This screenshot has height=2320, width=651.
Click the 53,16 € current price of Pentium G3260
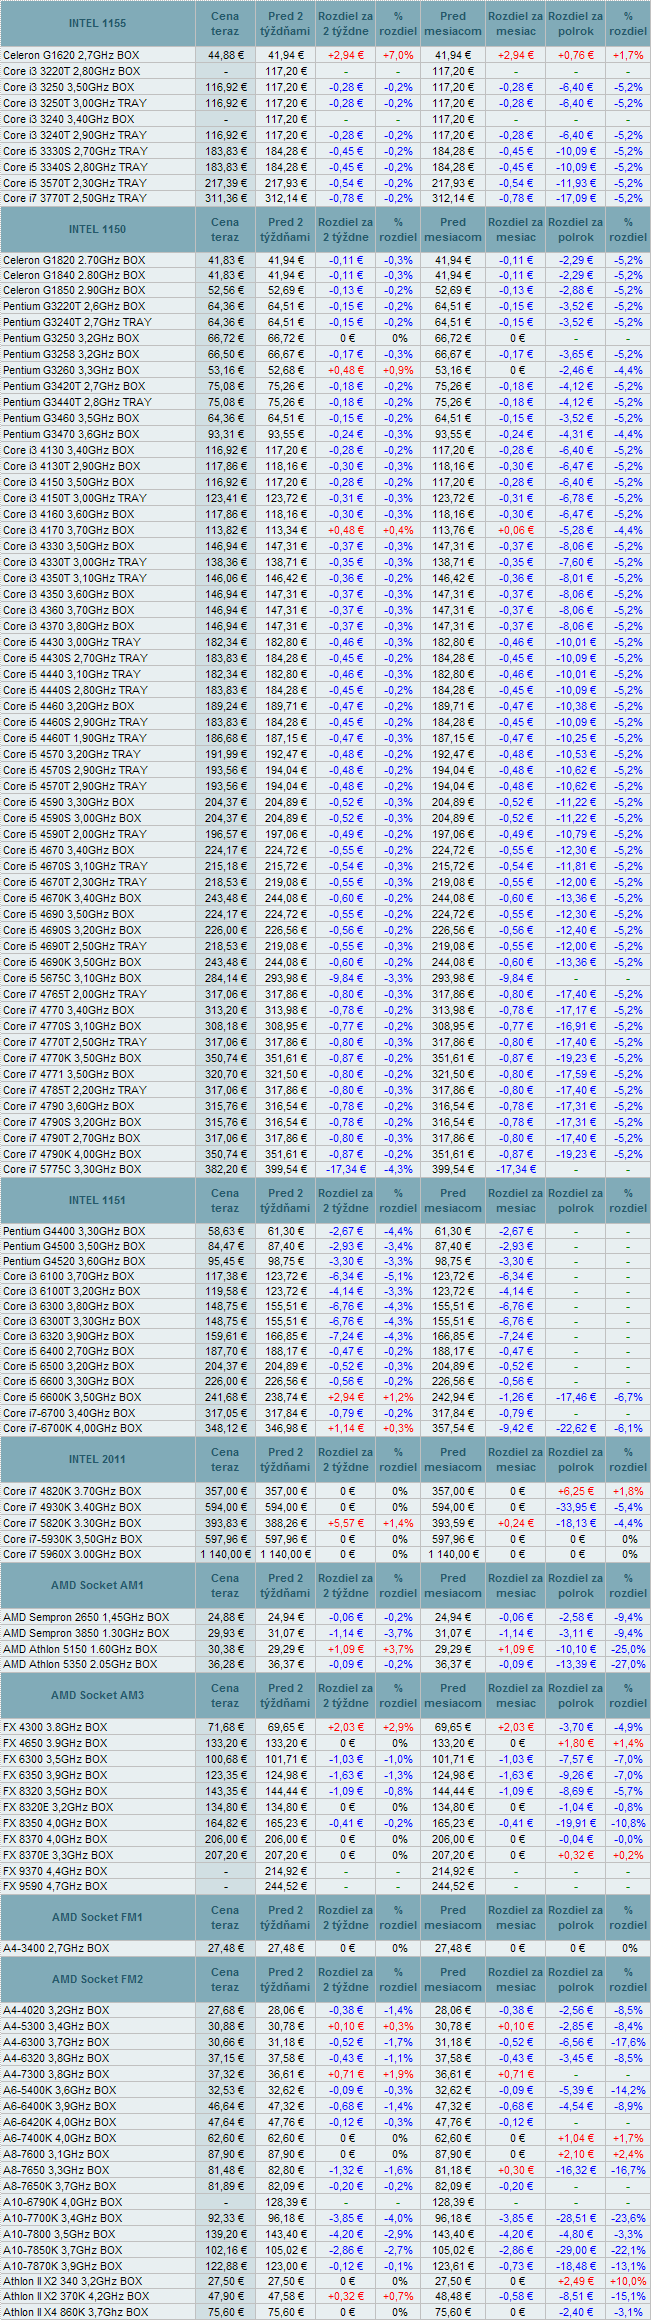[x=226, y=370]
